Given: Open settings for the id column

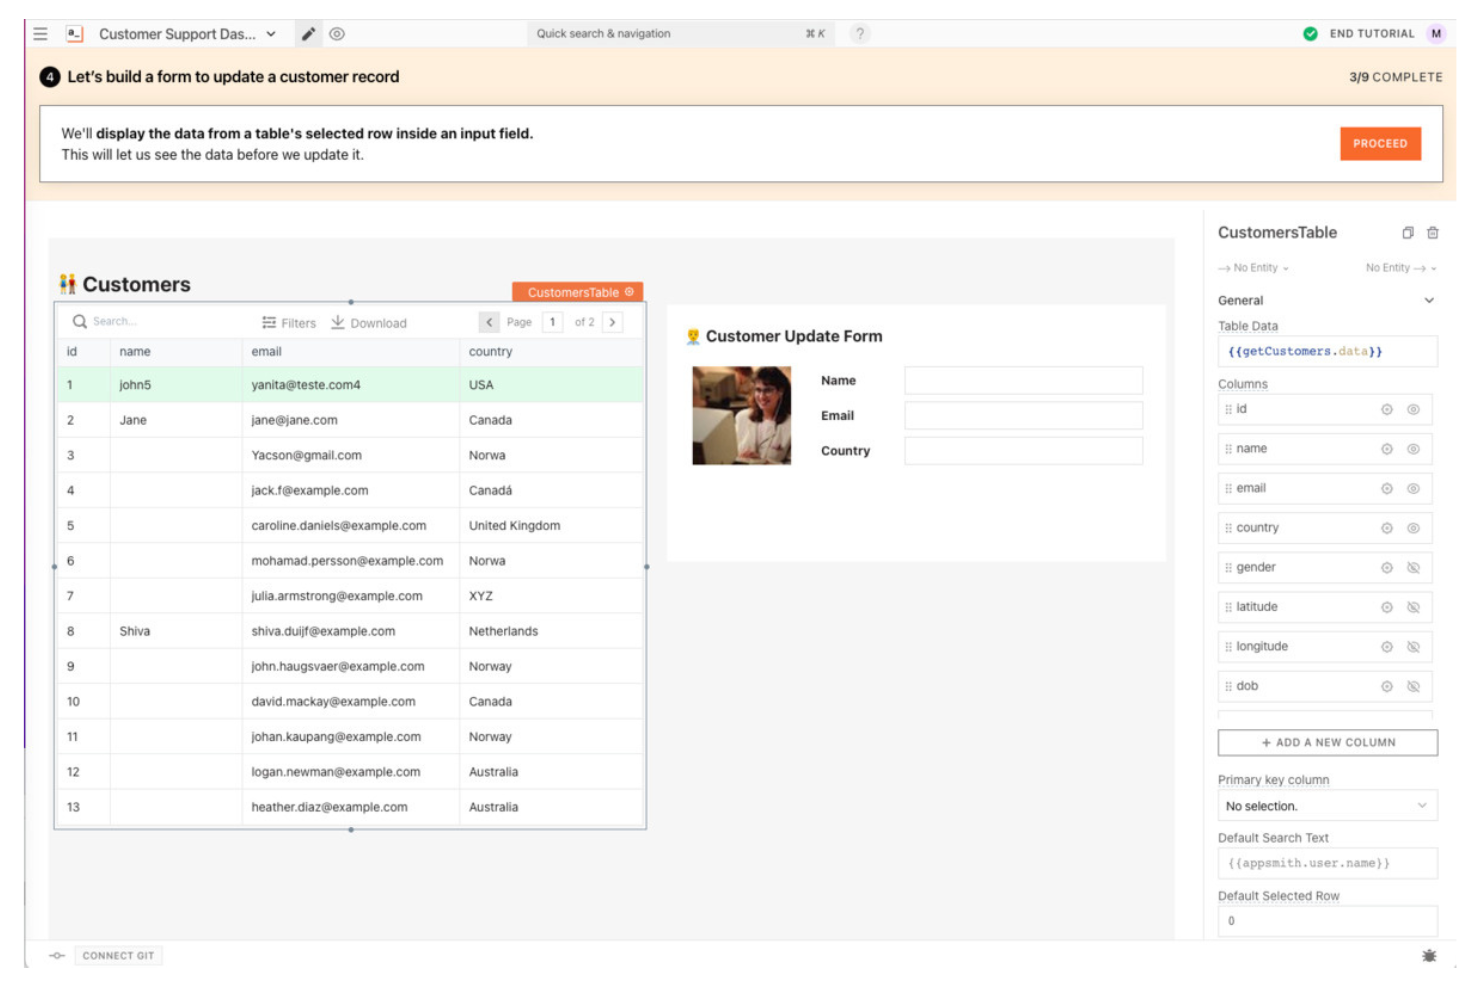Looking at the screenshot, I should [1386, 409].
